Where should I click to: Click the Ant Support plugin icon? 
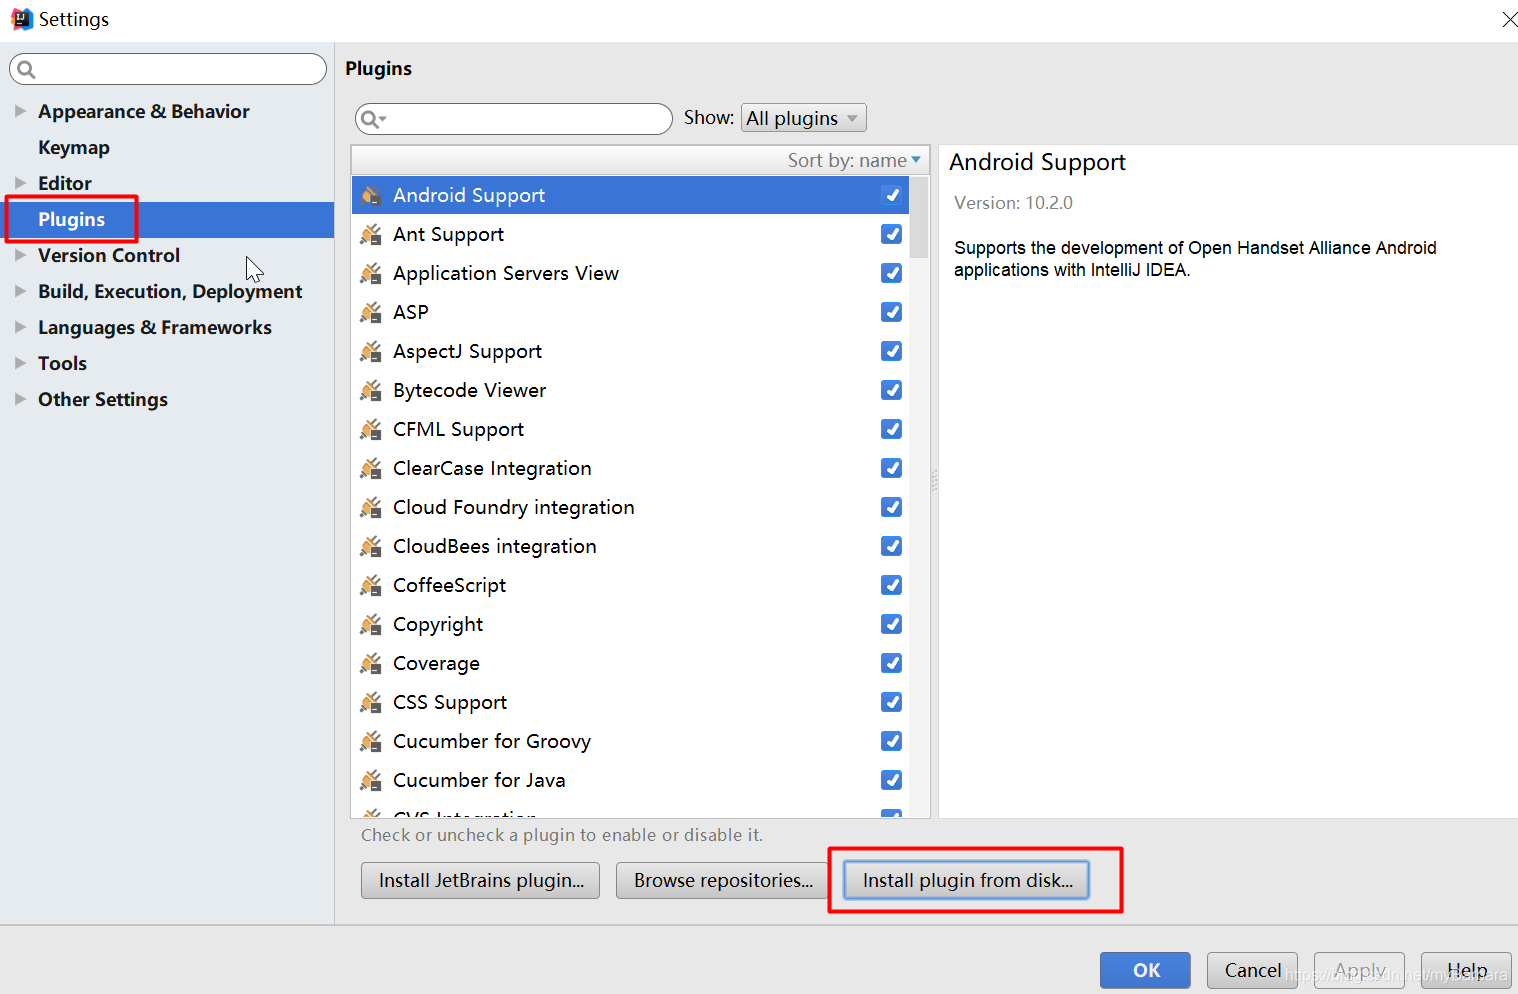(371, 234)
